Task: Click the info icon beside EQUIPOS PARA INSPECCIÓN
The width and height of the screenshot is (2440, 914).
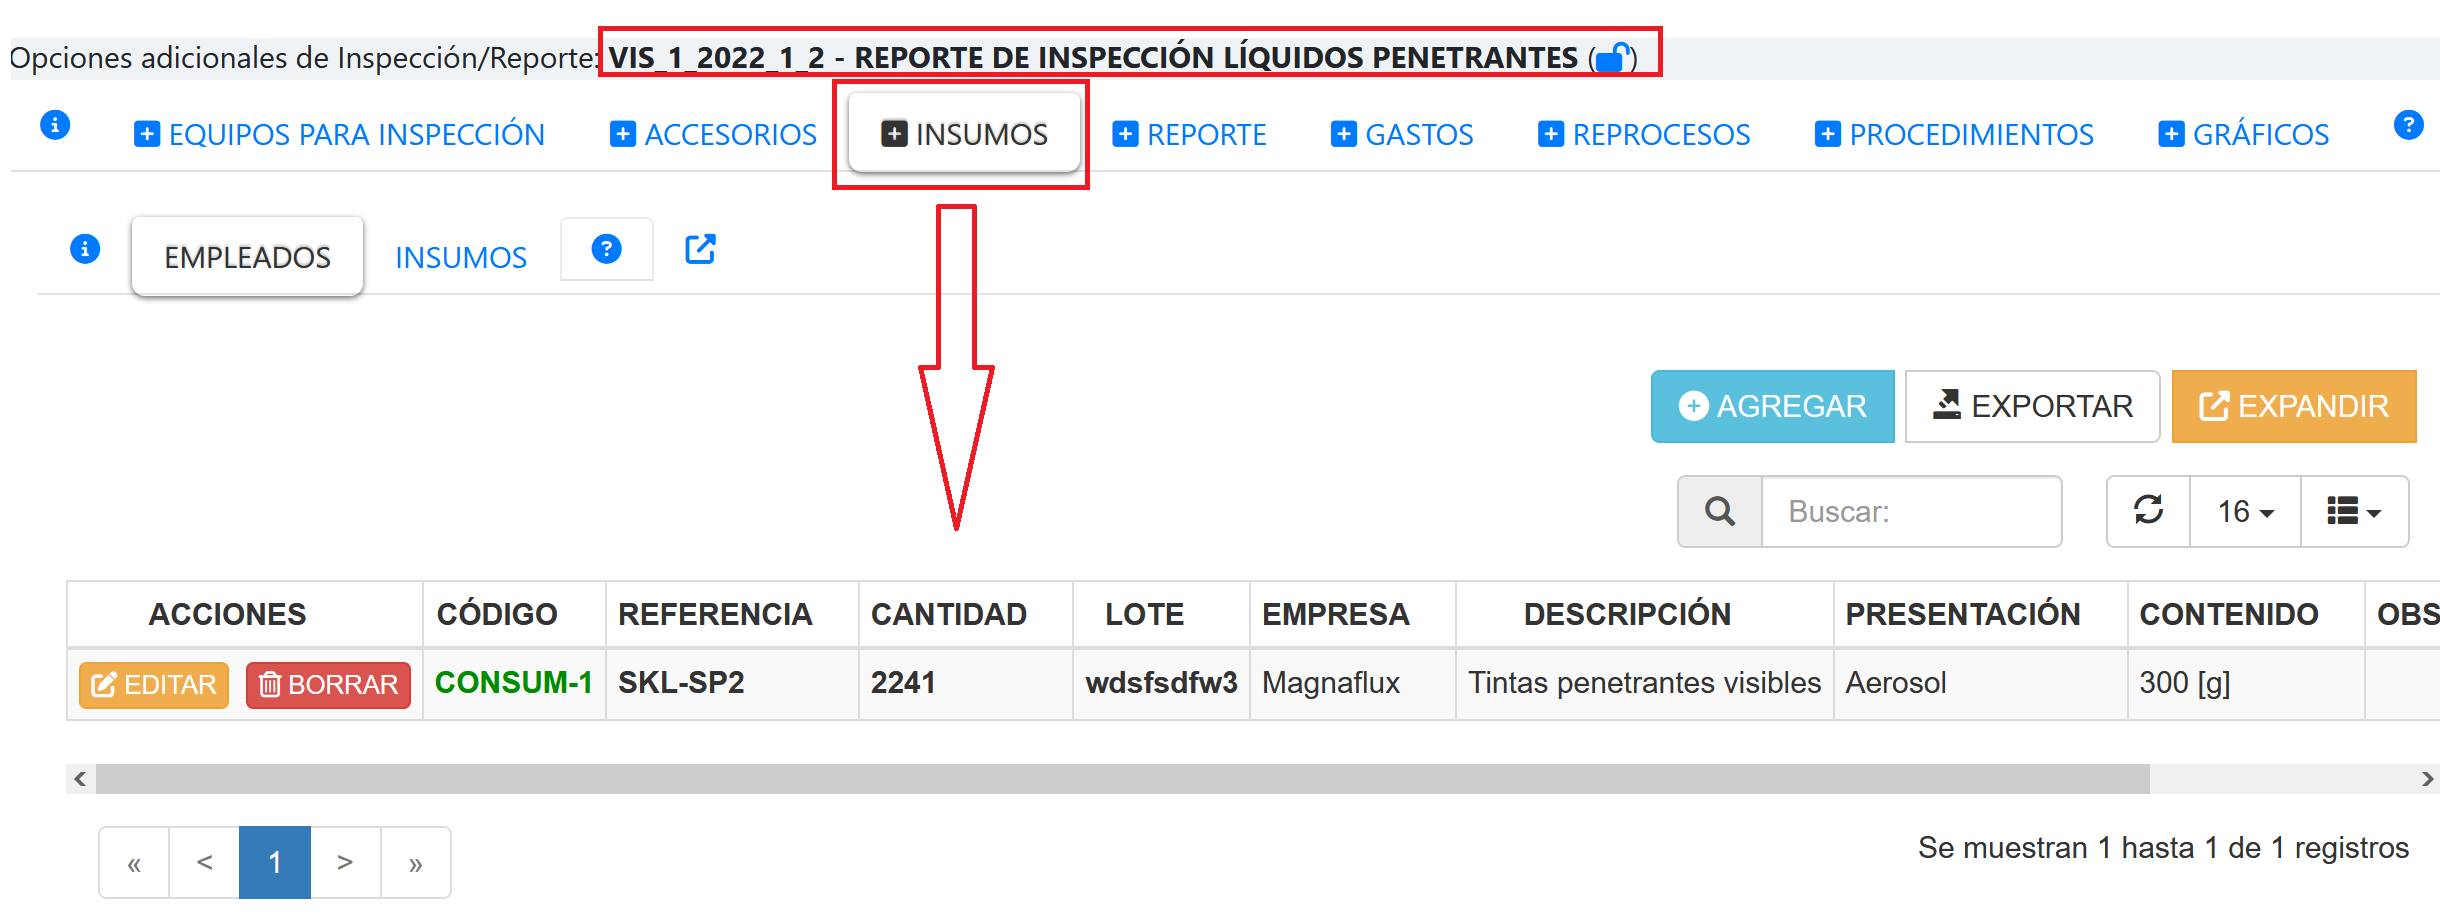Action: [55, 125]
